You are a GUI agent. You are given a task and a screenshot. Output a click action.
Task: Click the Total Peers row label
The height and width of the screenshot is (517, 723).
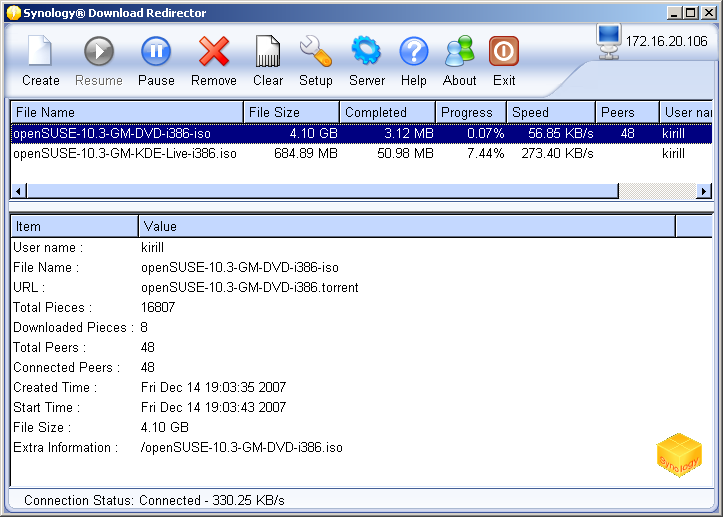coord(49,348)
